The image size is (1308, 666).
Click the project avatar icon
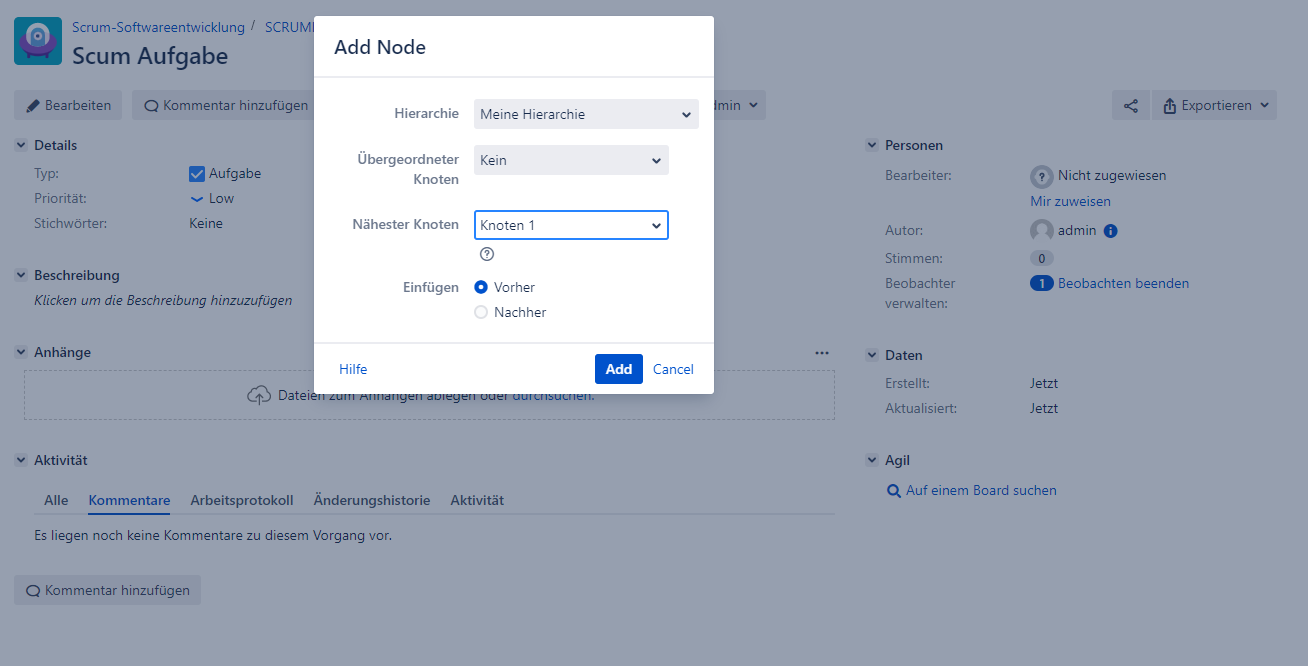pyautogui.click(x=38, y=41)
